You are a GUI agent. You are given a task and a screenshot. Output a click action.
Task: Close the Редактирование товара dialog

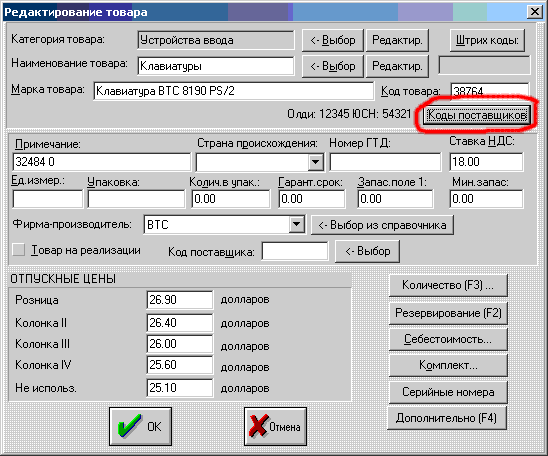535,12
